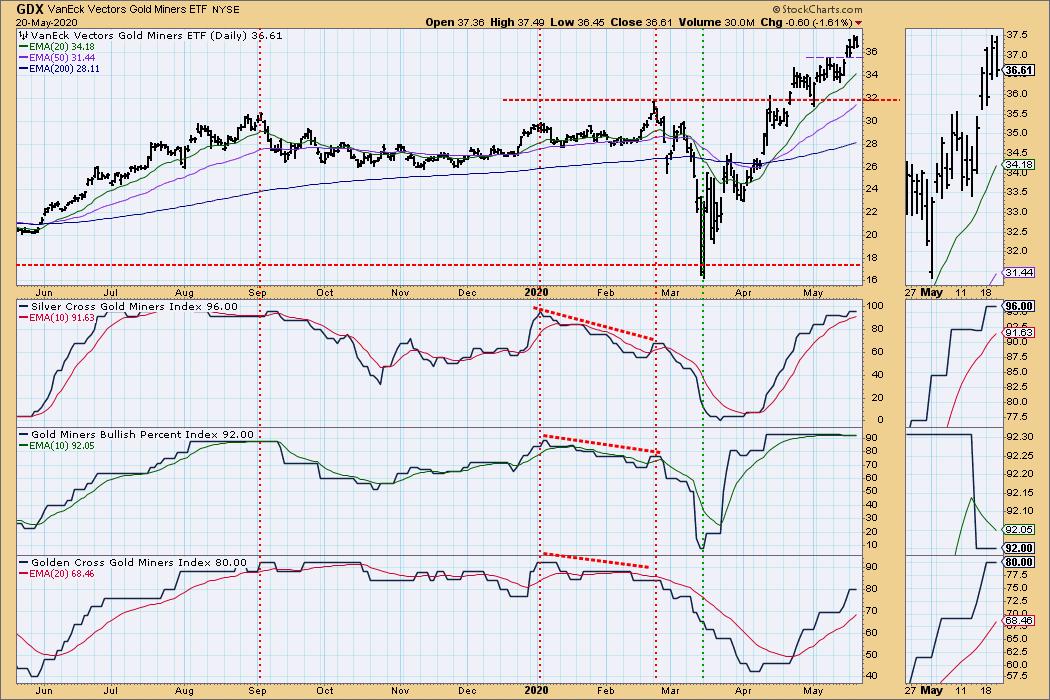Image resolution: width=1050 pixels, height=700 pixels.
Task: Click the Chg -0.60 (-1.61%) value
Action: click(x=807, y=22)
